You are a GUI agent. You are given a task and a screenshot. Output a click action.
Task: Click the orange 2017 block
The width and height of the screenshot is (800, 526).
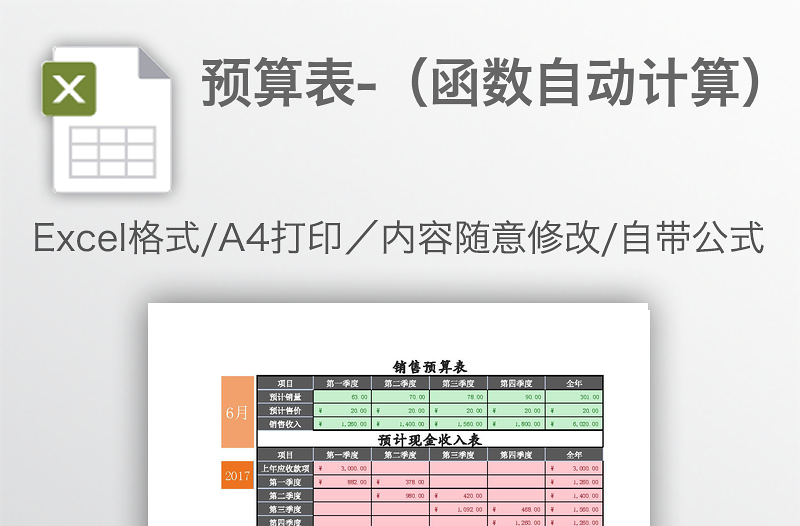click(x=238, y=475)
